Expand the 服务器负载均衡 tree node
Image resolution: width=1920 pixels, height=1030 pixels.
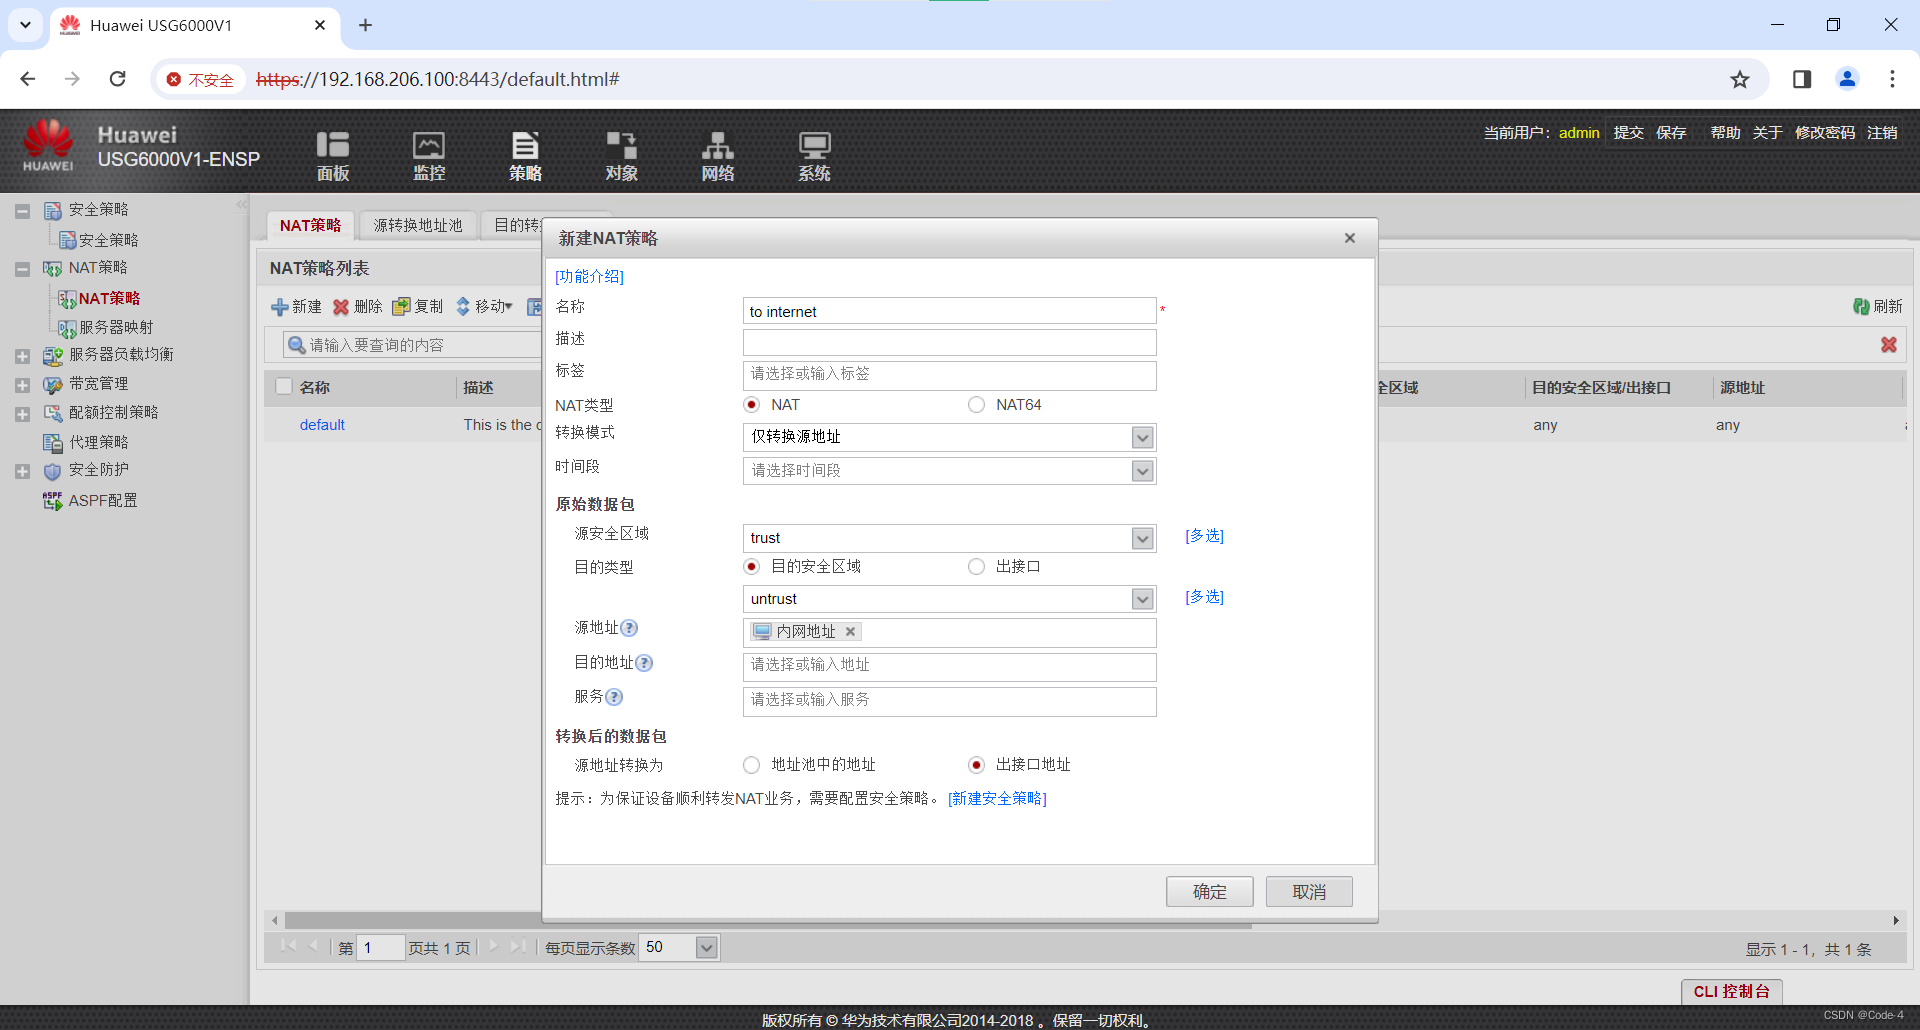(22, 356)
